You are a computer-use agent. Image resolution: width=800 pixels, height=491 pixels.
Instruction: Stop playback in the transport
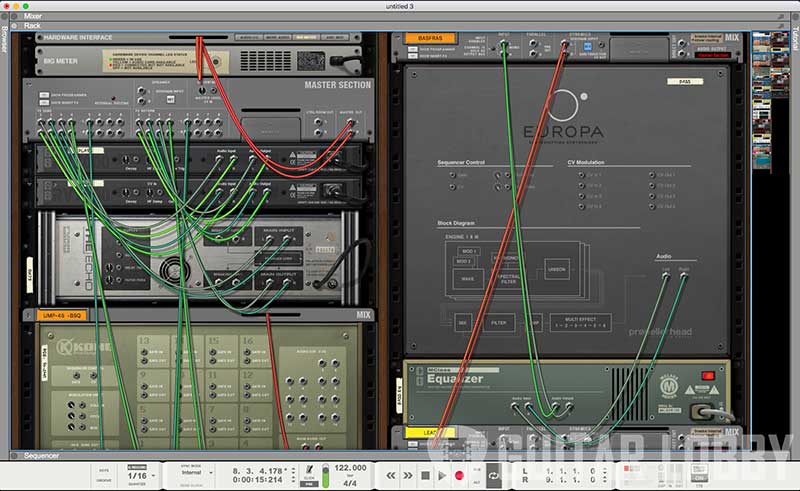coord(425,476)
